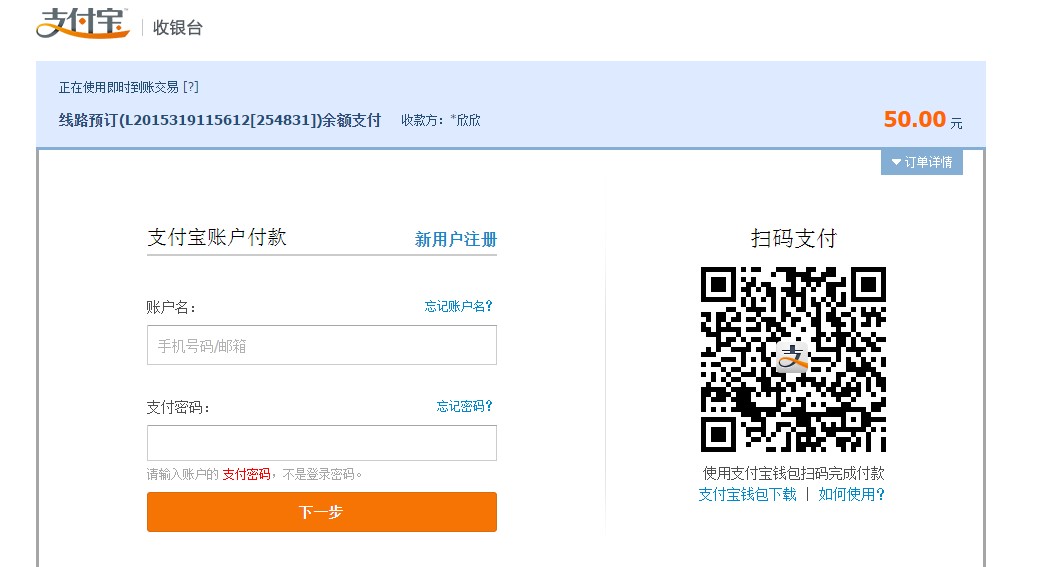The image size is (1040, 567).
Task: Click the QR code for 扫码支付
Action: [x=793, y=359]
